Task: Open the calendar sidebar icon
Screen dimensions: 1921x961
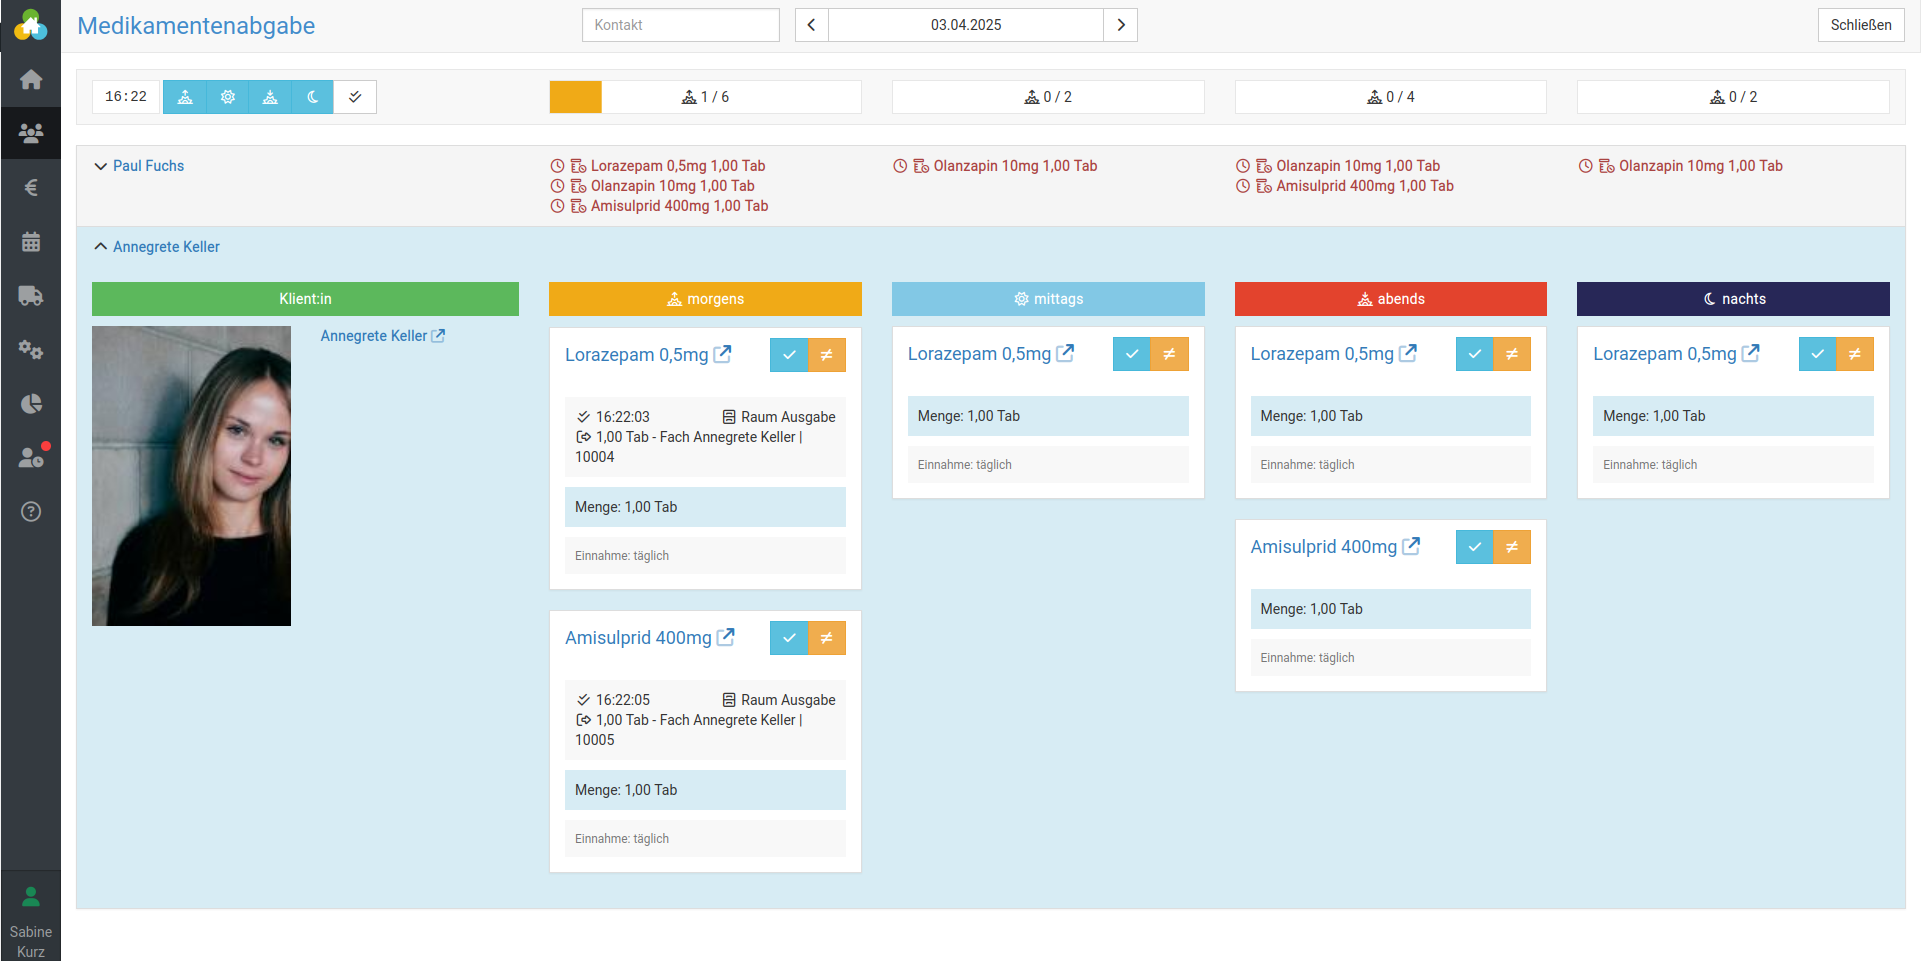Action: (31, 242)
